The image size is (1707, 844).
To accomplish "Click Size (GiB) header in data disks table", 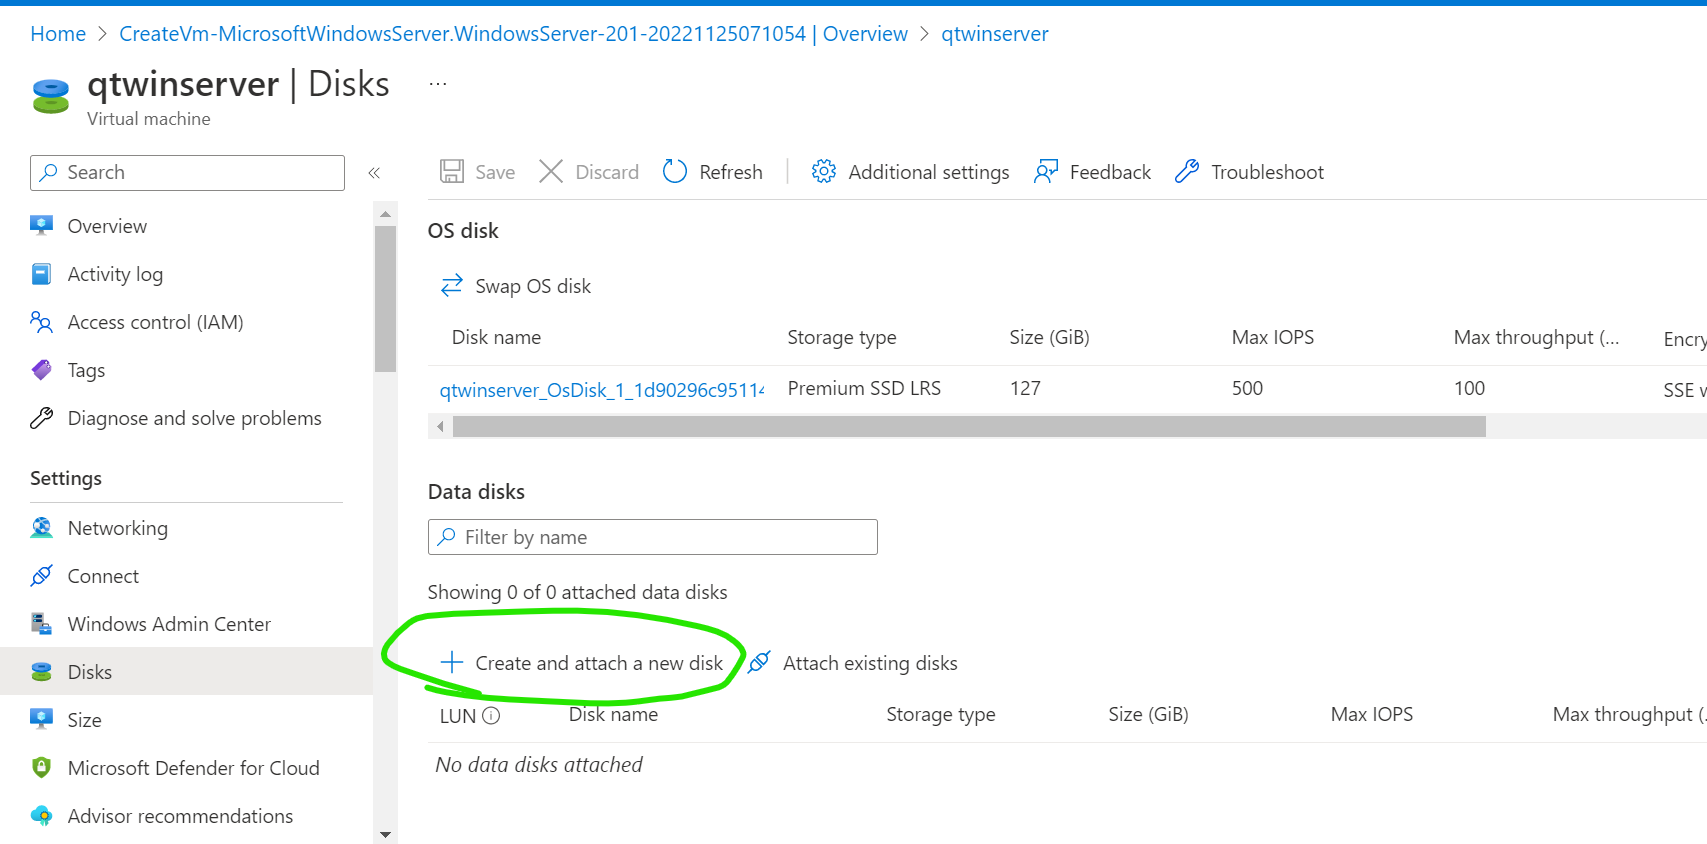I will (x=1148, y=714).
